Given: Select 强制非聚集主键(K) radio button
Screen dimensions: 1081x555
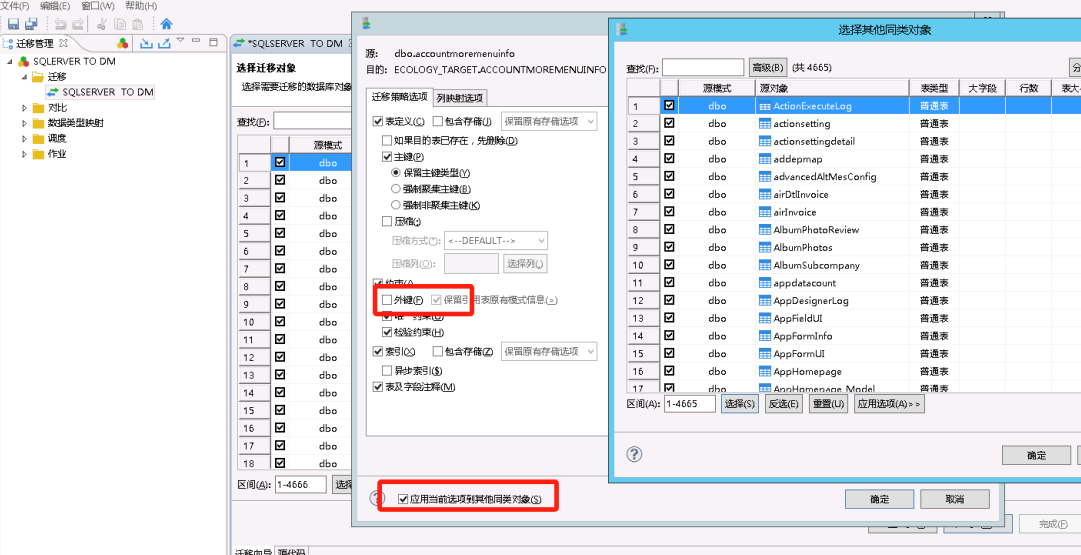Looking at the screenshot, I should (x=396, y=205).
